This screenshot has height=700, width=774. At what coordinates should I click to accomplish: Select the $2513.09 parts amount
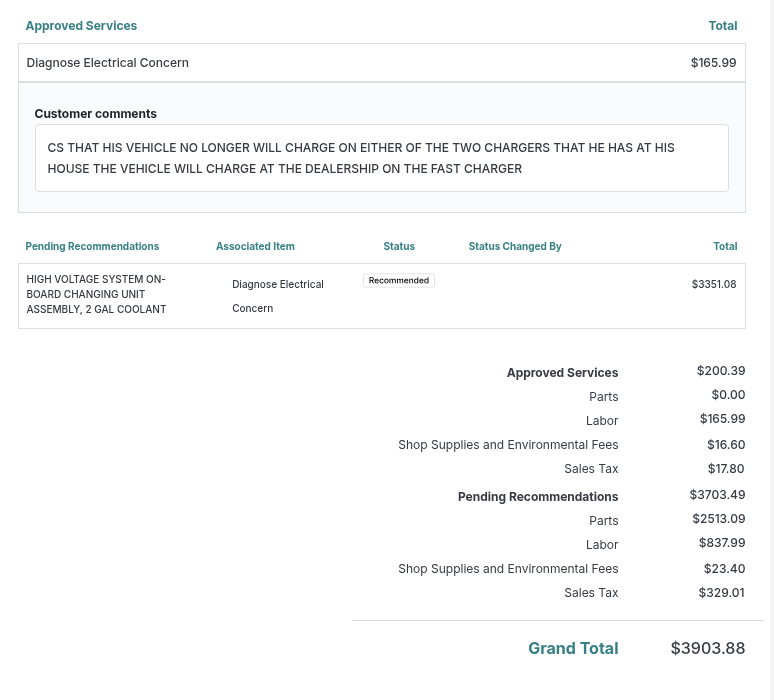pos(718,519)
